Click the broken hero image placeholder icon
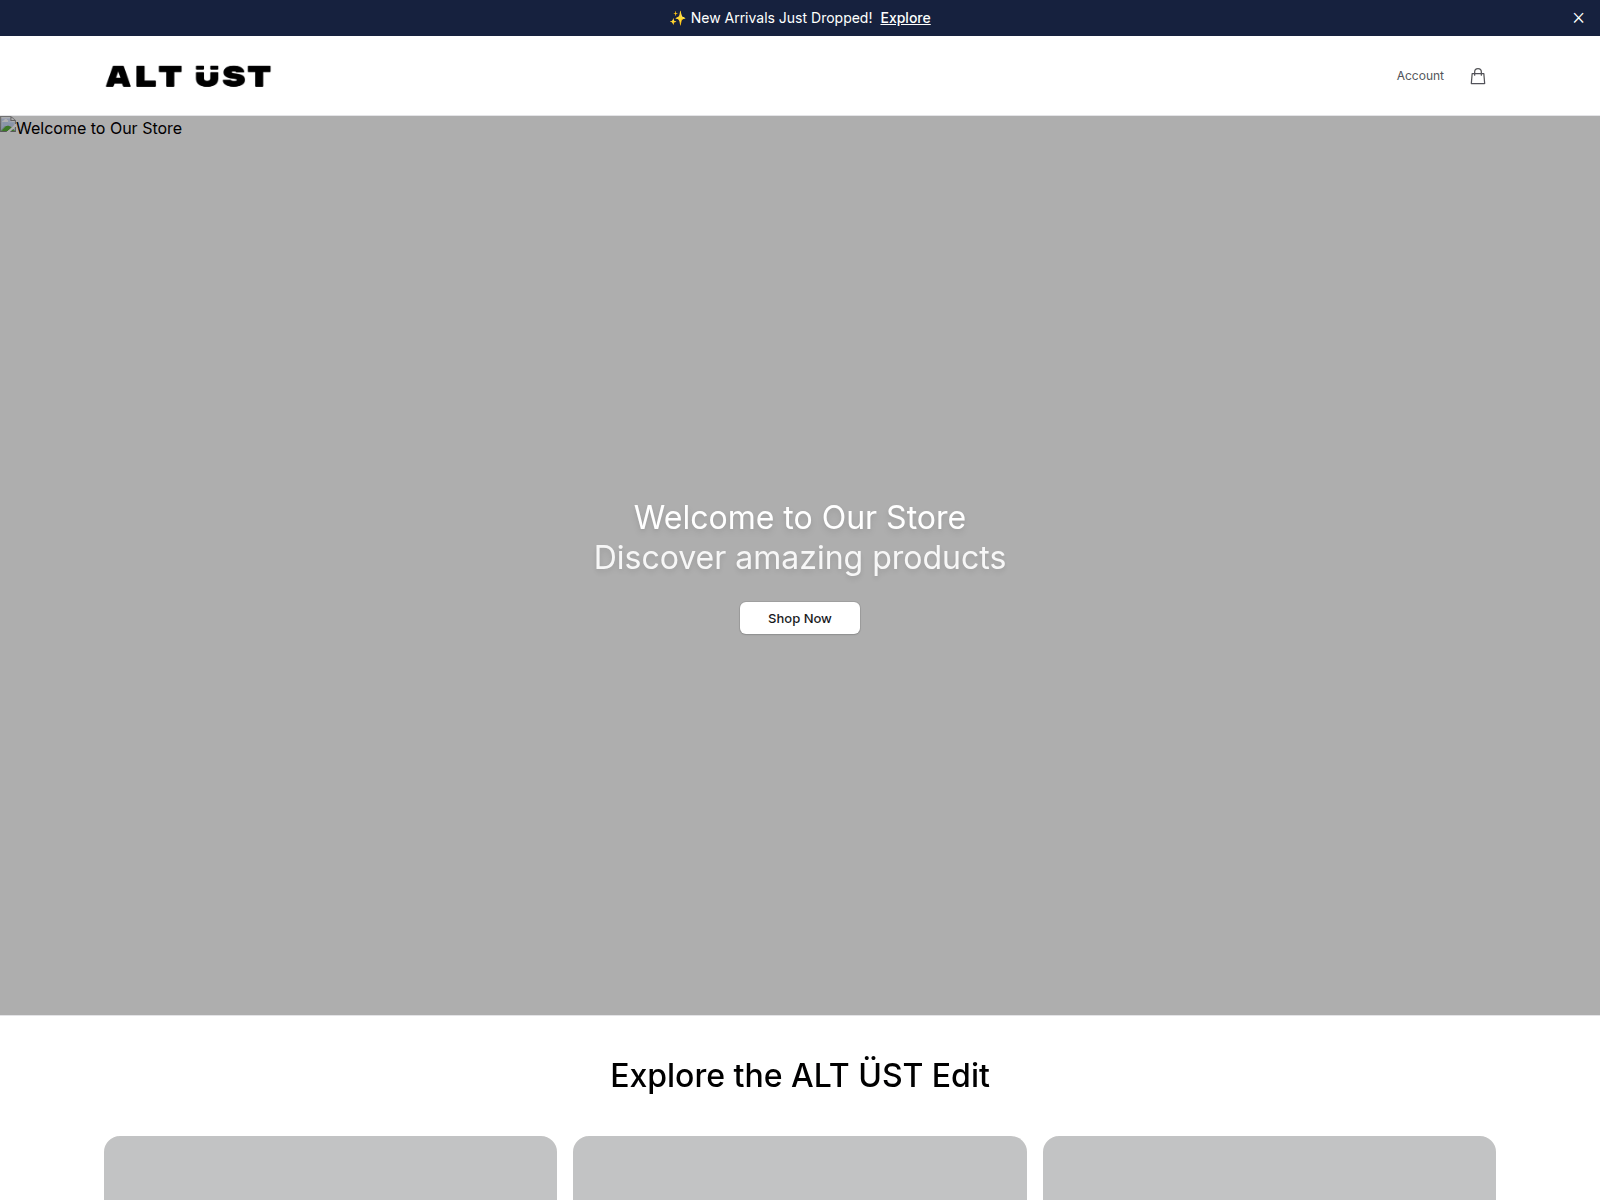Screen dimensions: 1600x1200 click(x=8, y=126)
